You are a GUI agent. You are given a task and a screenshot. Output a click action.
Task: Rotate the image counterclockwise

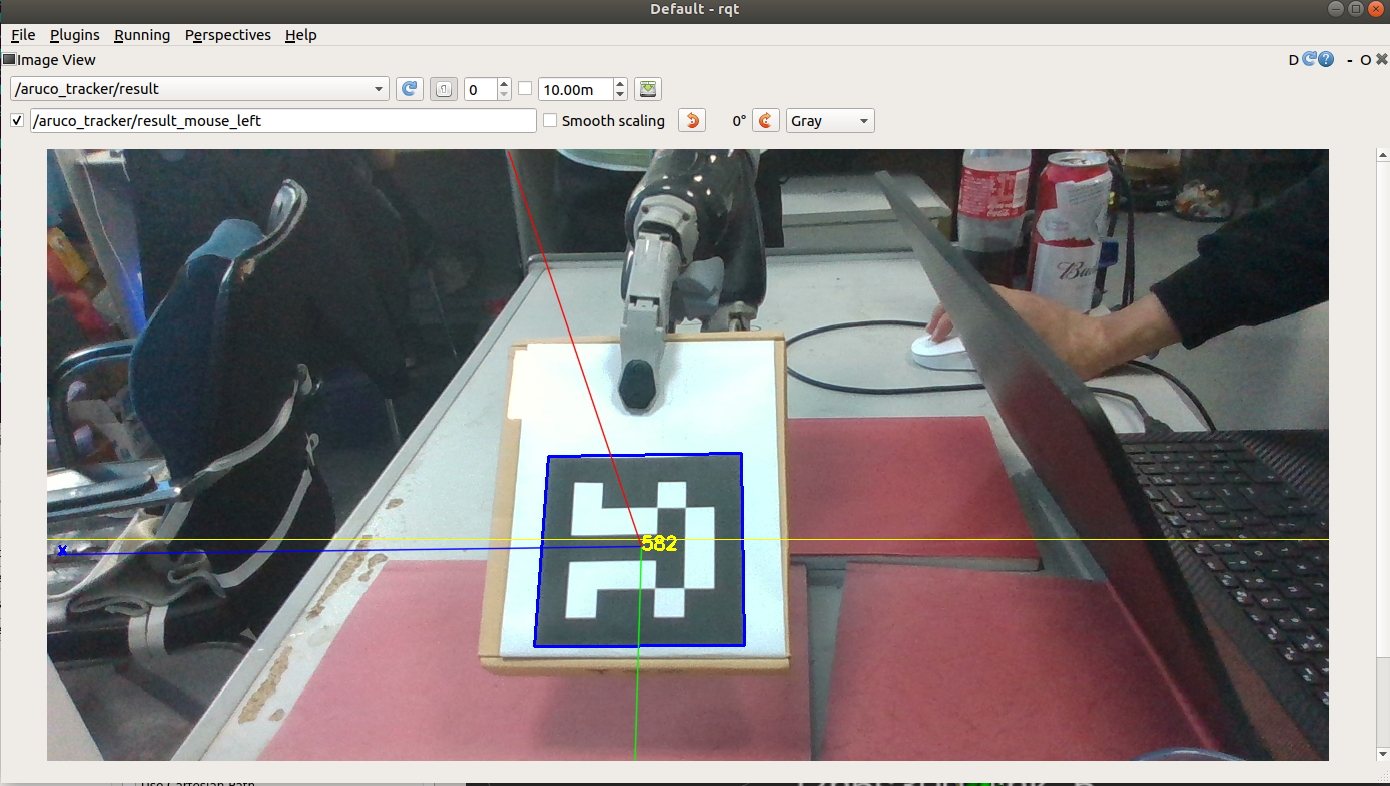691,120
